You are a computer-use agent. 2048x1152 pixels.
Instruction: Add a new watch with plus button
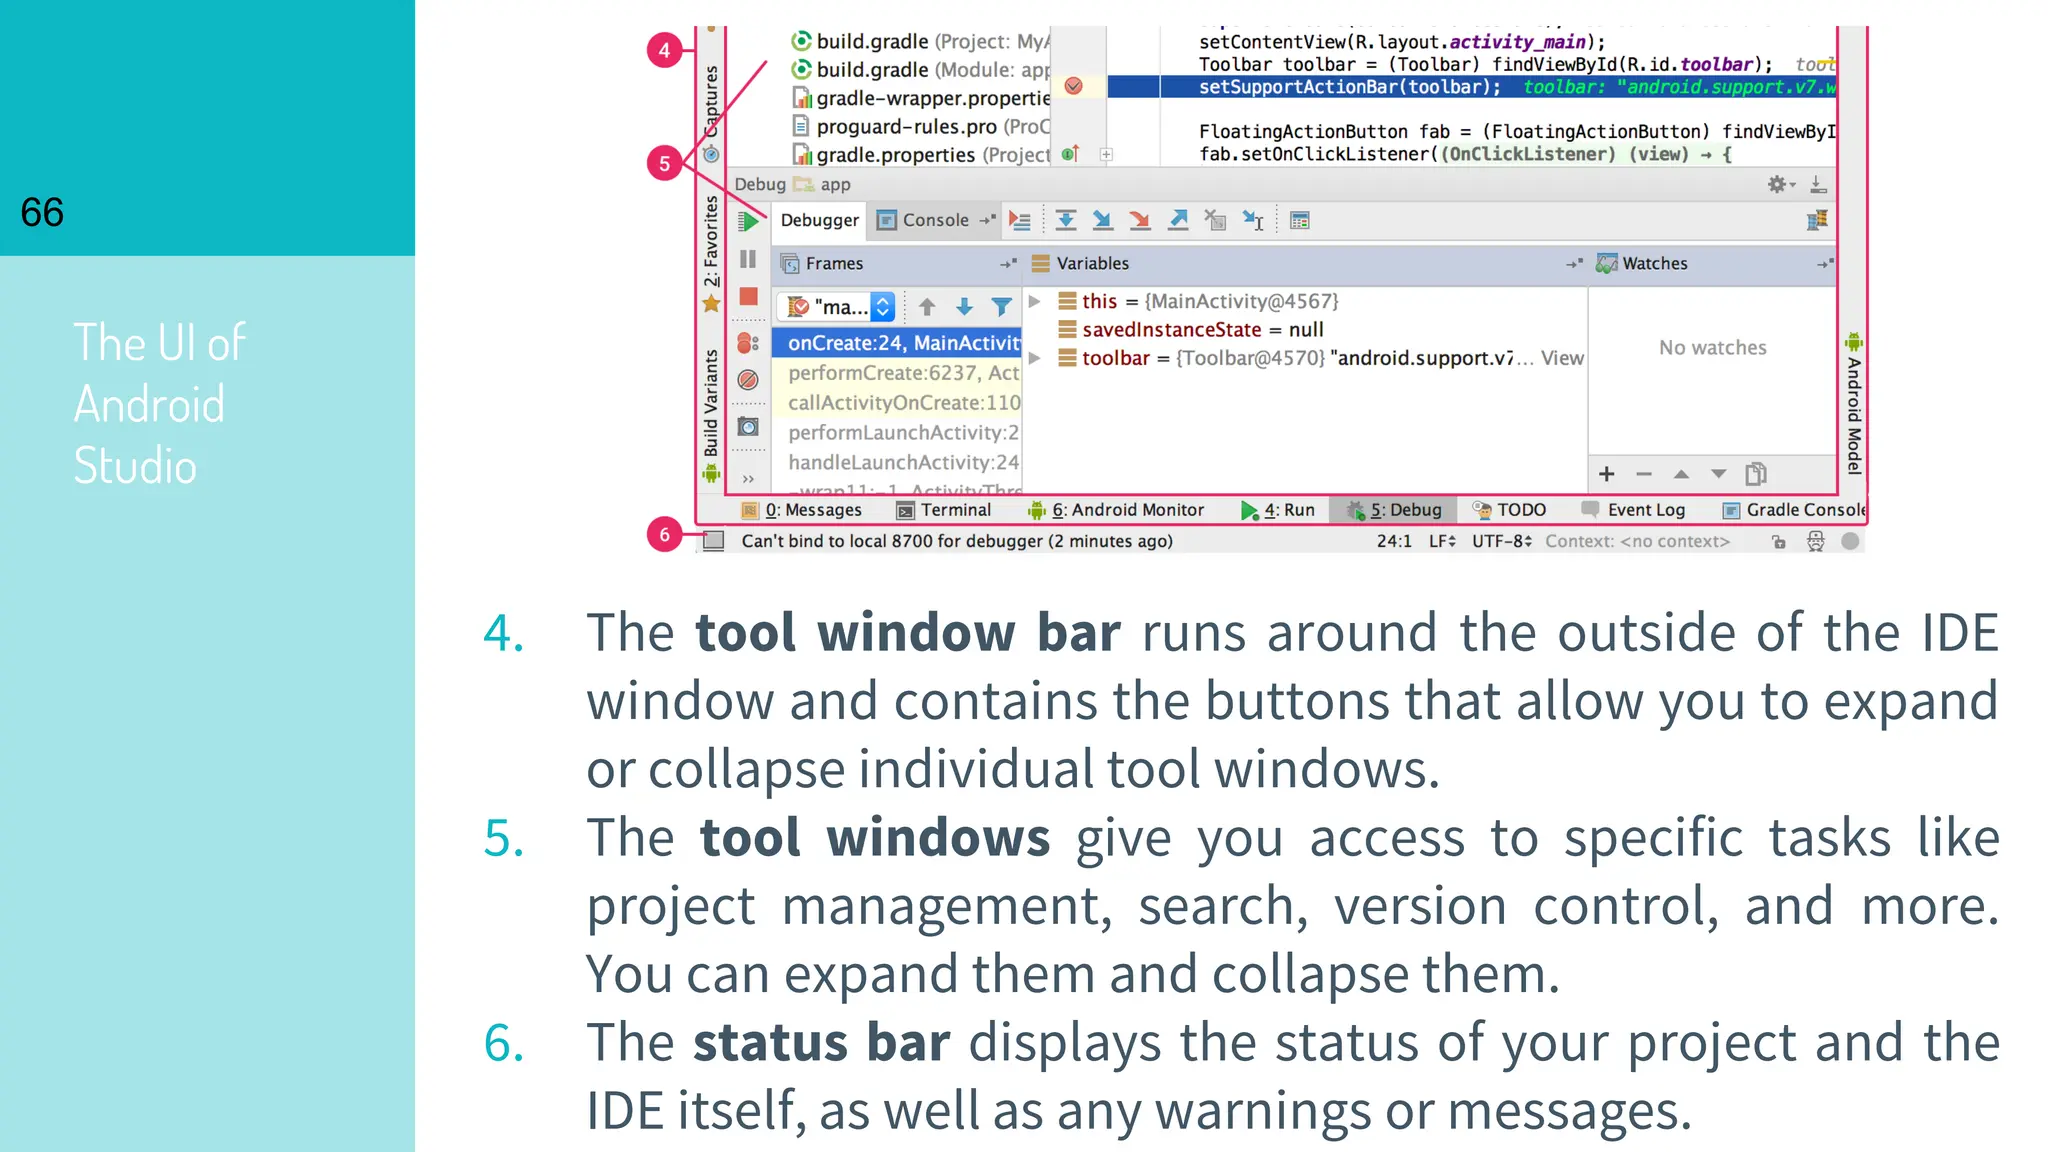[1607, 474]
